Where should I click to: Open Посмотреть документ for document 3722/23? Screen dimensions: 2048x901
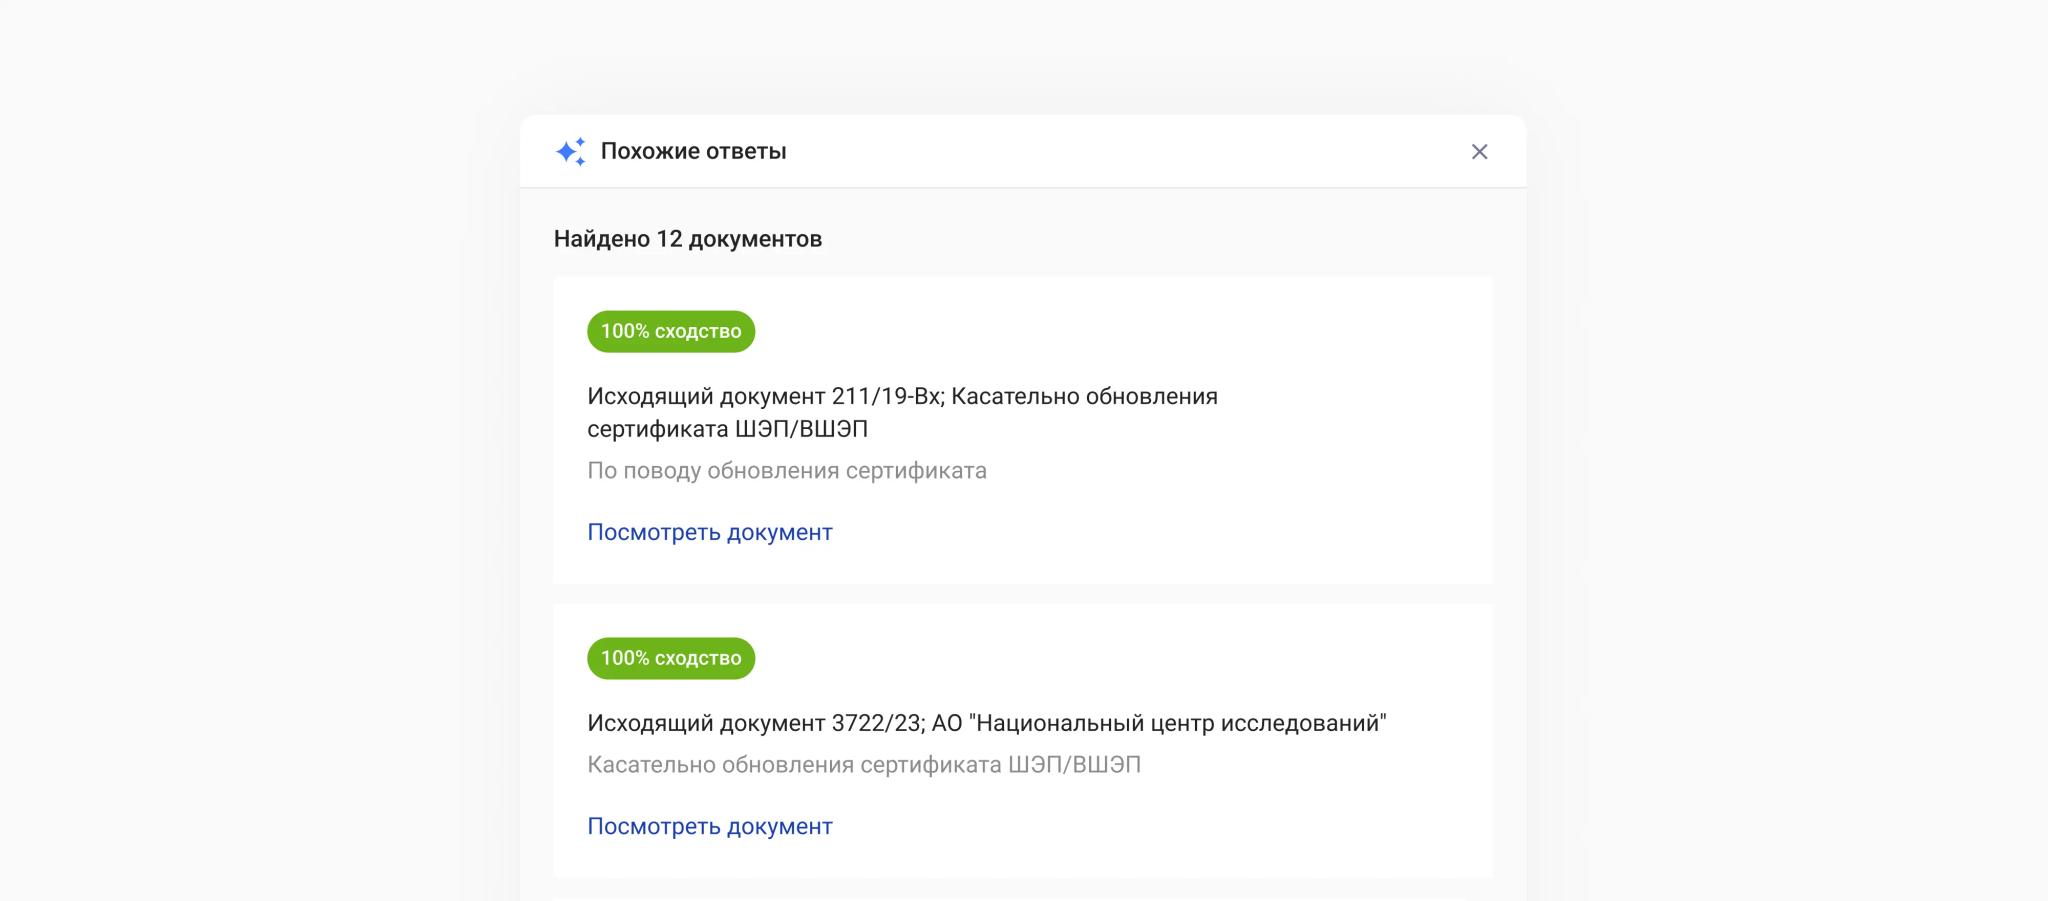tap(709, 826)
